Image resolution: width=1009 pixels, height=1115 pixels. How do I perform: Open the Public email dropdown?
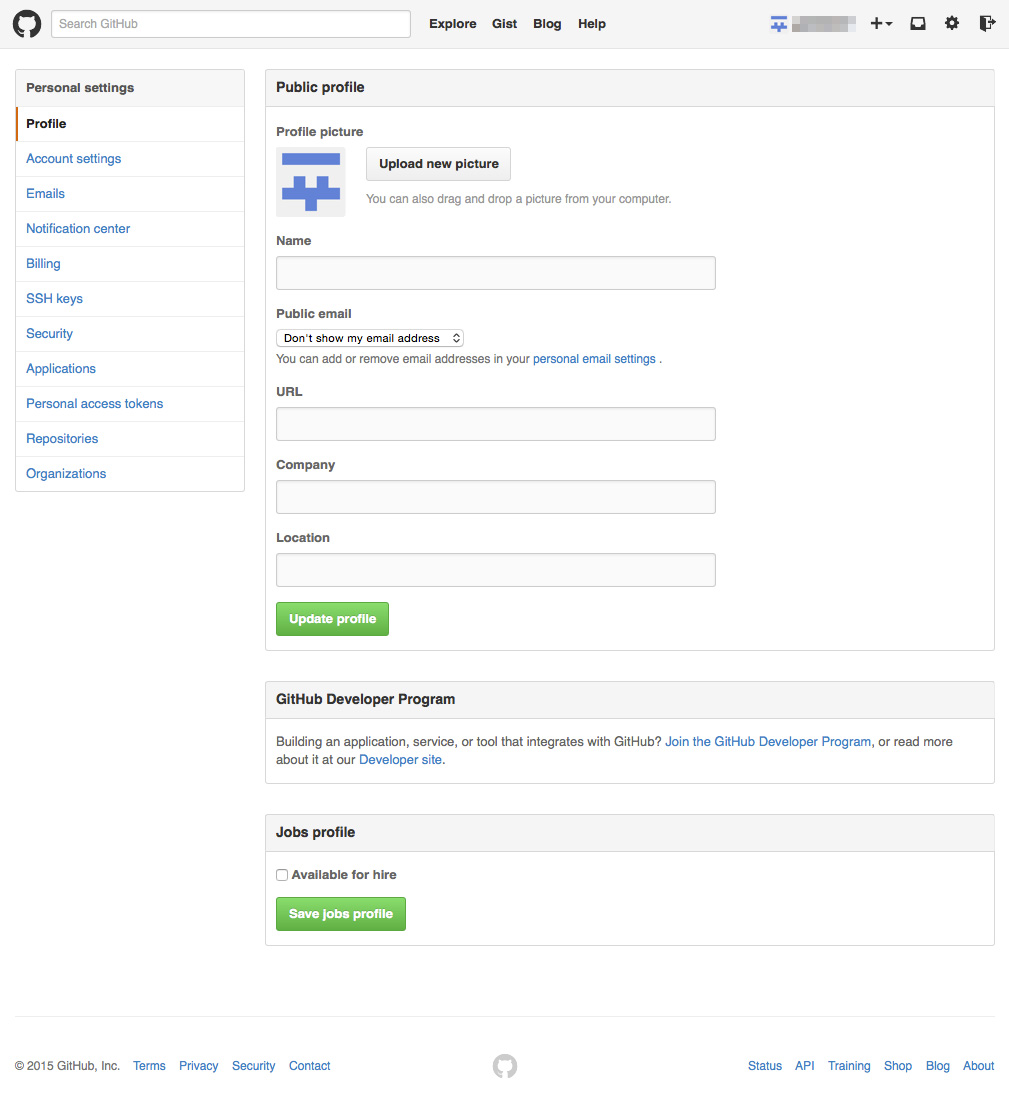point(370,338)
